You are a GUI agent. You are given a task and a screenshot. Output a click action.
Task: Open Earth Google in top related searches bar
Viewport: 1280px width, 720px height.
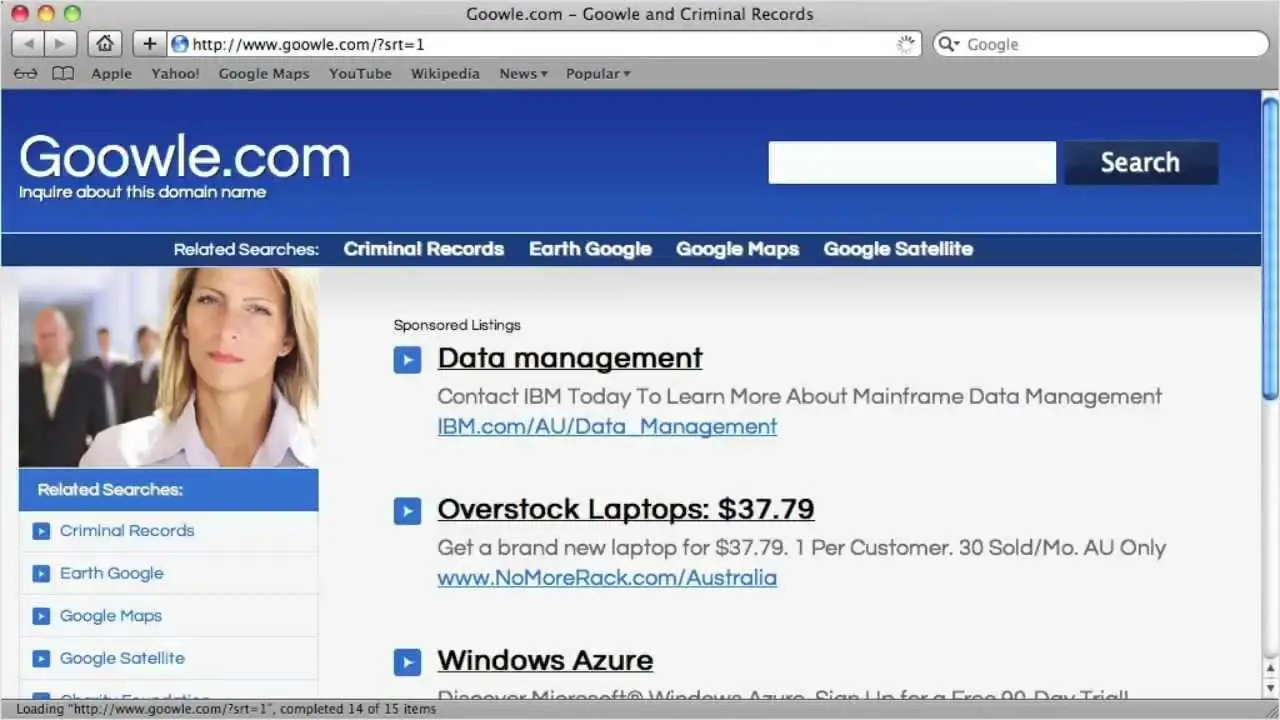point(590,249)
